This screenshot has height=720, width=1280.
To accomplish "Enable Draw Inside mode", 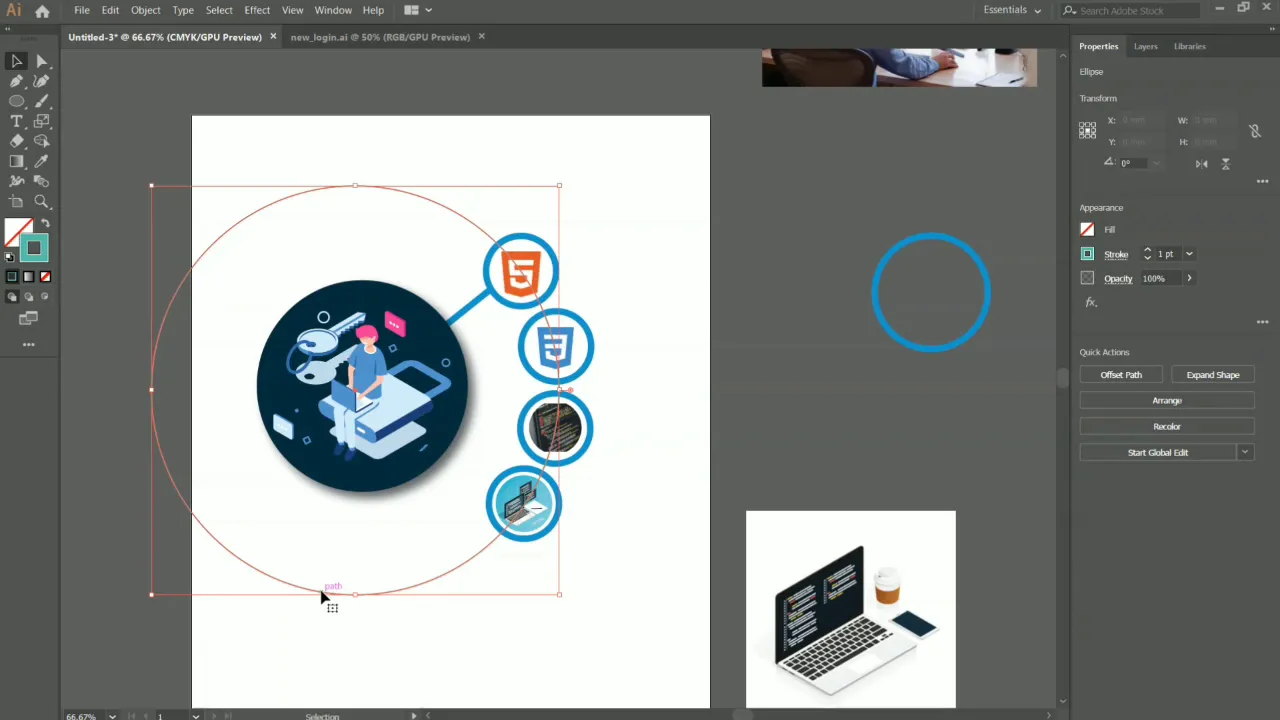I will point(44,297).
